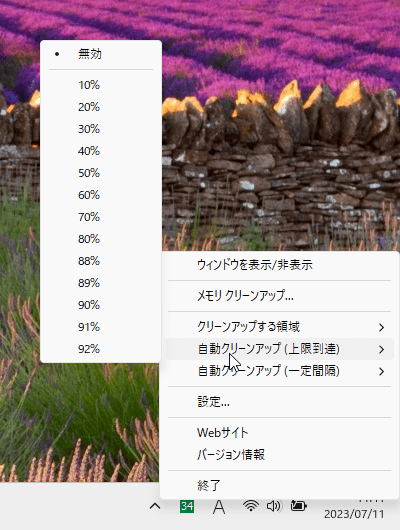Click the 2023/07/11 taskbar date
This screenshot has height=530, width=400.
[354, 514]
